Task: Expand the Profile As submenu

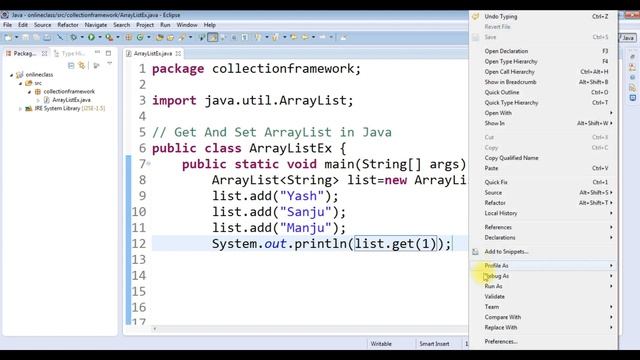Action: 544,265
